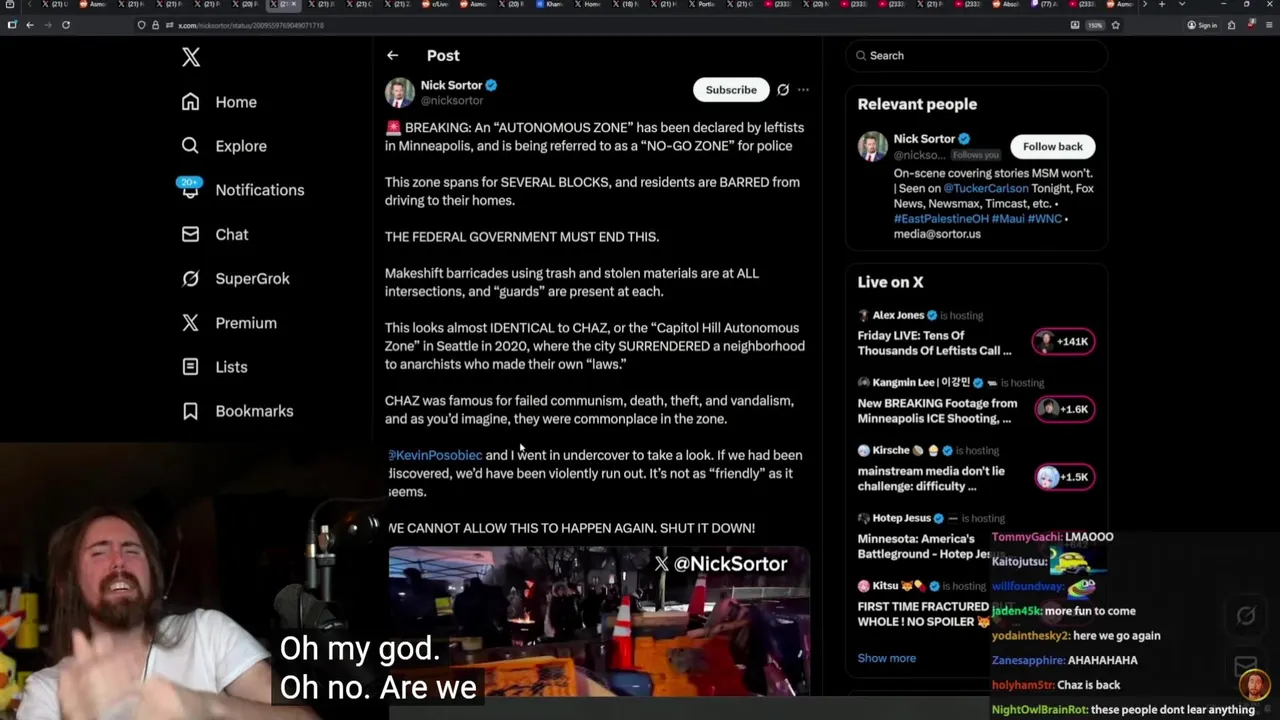Image resolution: width=1280 pixels, height=720 pixels.
Task: Click the X logo in the sidebar
Action: point(191,57)
